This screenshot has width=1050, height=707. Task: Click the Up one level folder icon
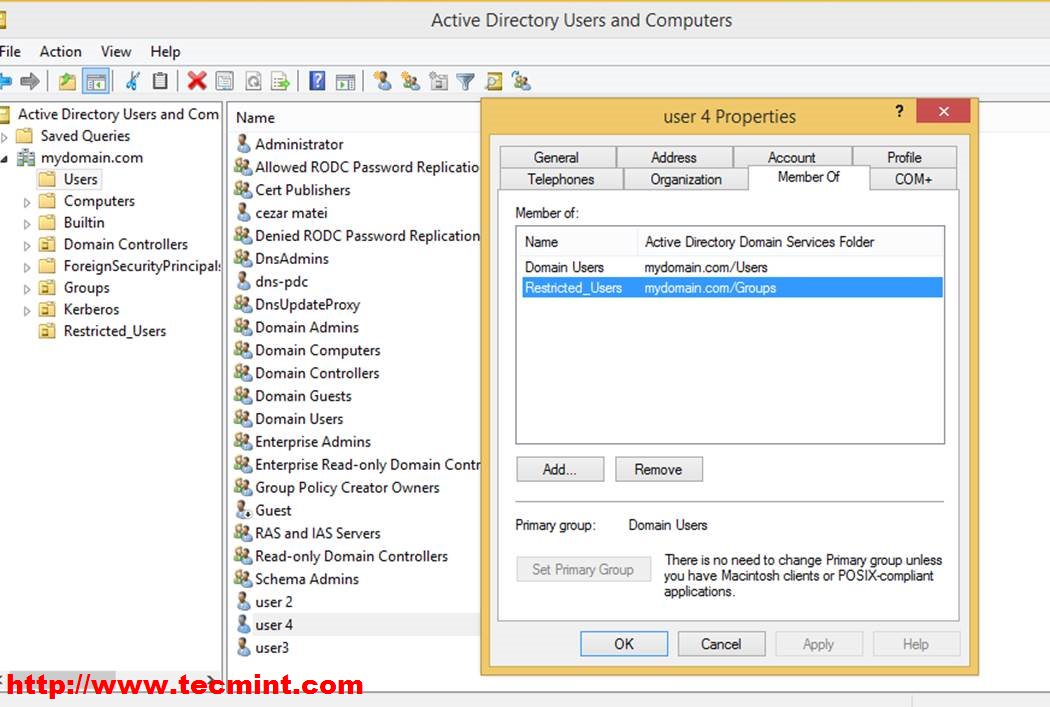pyautogui.click(x=67, y=82)
